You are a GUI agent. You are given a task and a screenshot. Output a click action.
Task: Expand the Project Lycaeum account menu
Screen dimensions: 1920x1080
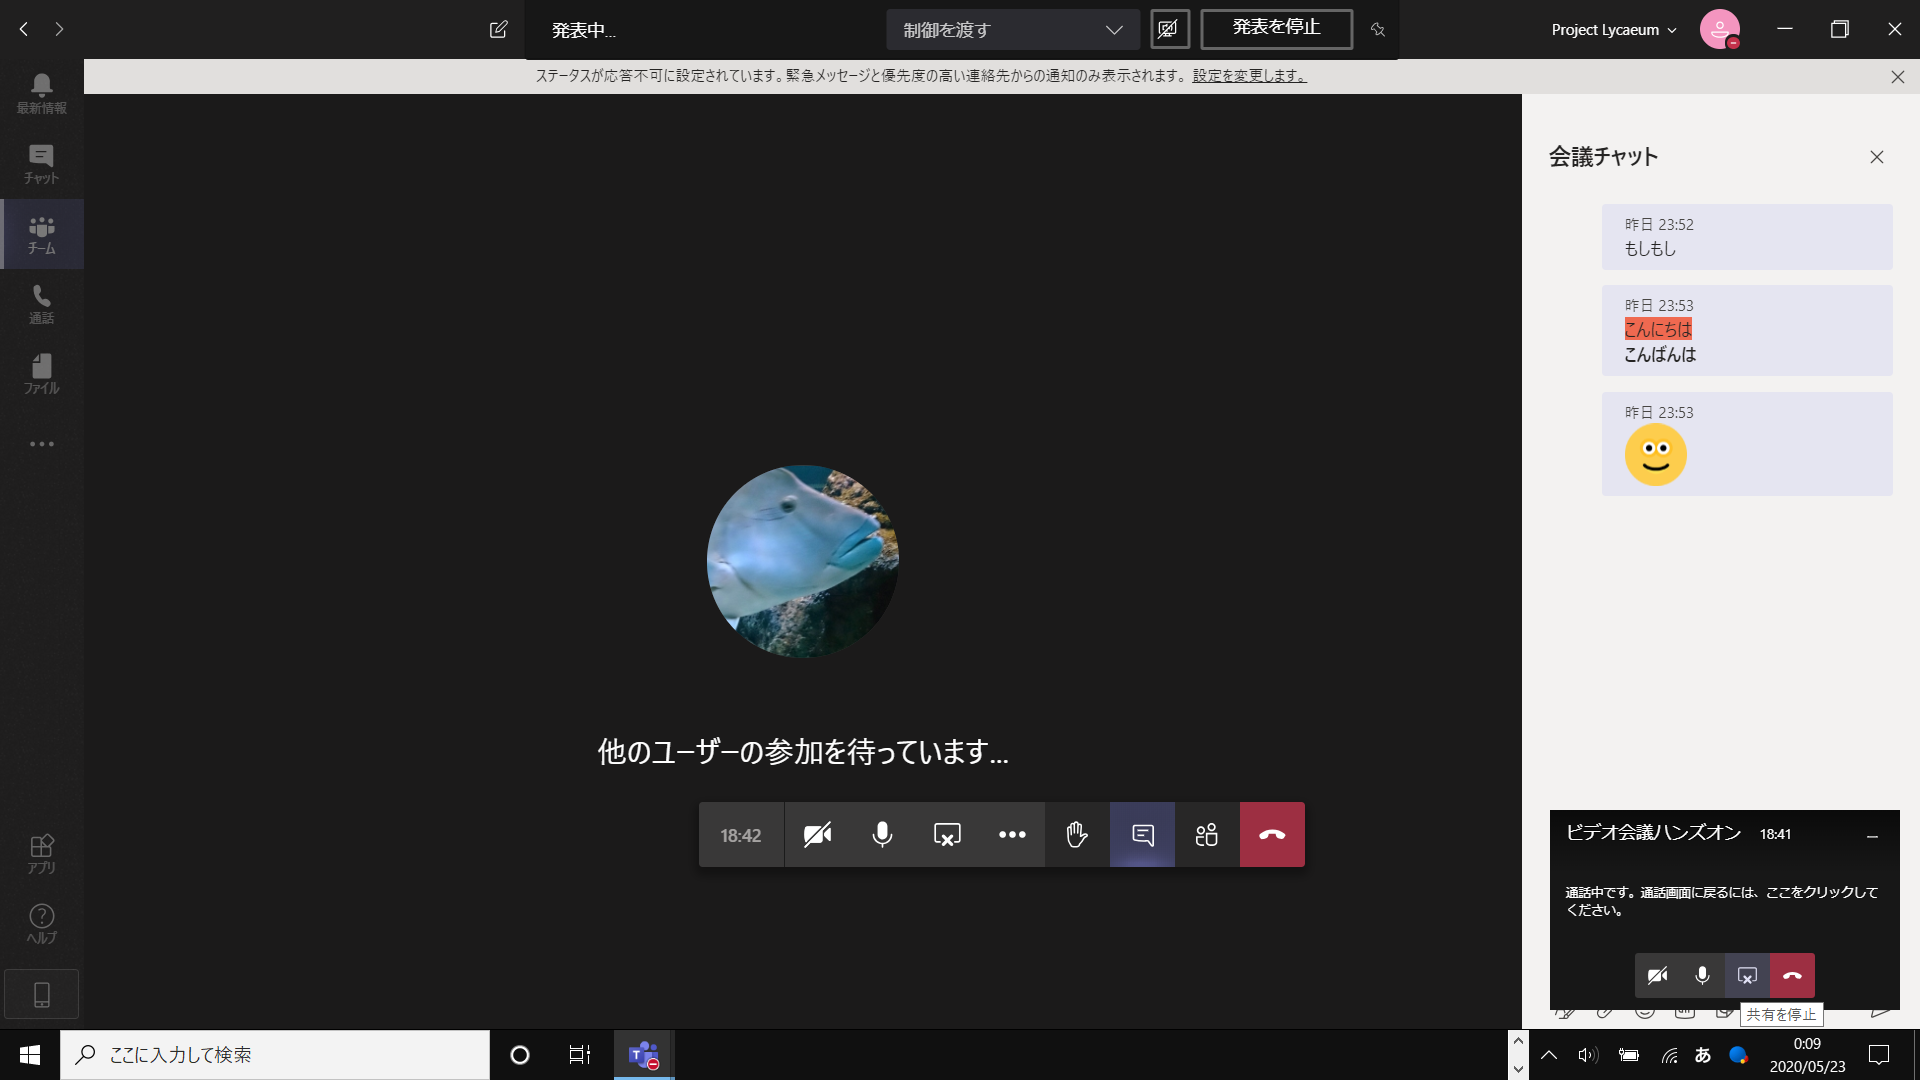pyautogui.click(x=1612, y=29)
